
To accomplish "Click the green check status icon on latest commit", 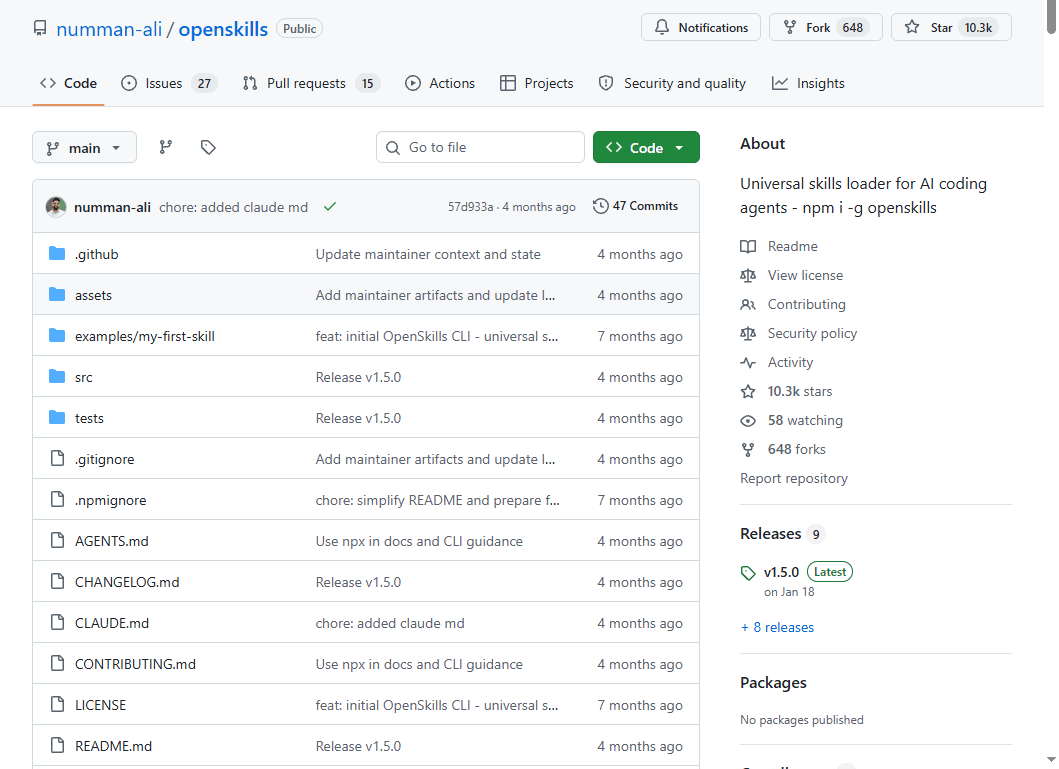I will point(330,207).
